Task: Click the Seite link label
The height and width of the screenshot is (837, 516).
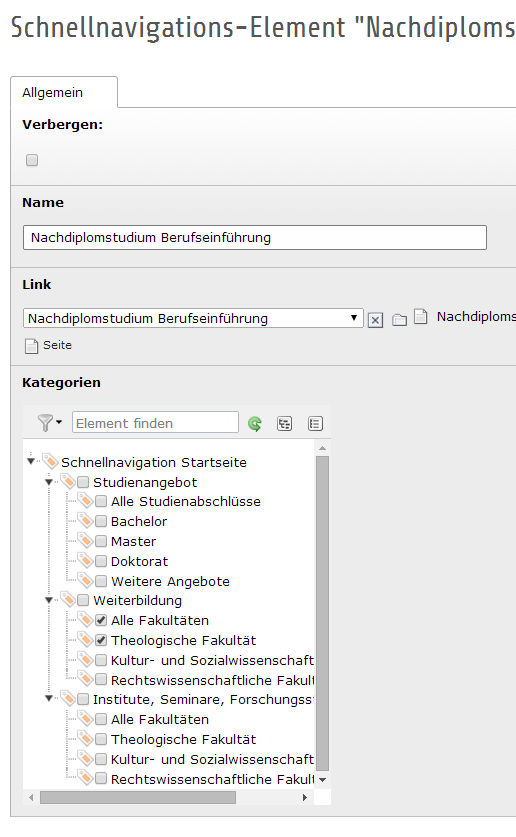Action: (58, 345)
